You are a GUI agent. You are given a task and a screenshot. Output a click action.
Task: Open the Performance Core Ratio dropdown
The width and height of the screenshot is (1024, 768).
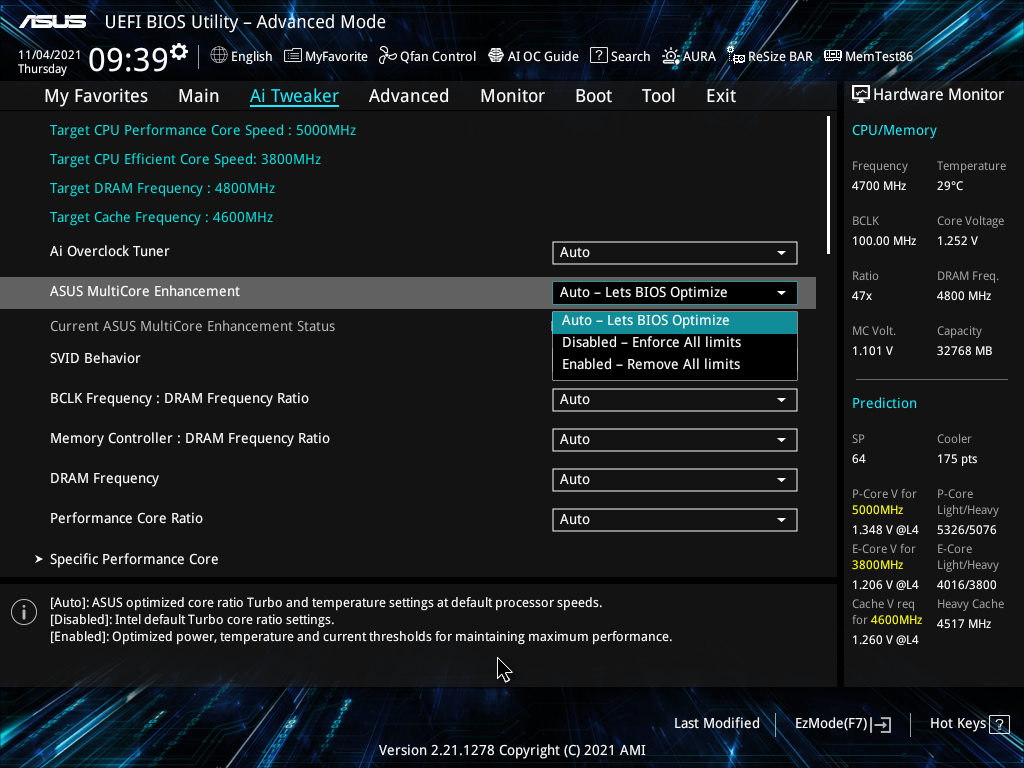(x=675, y=519)
